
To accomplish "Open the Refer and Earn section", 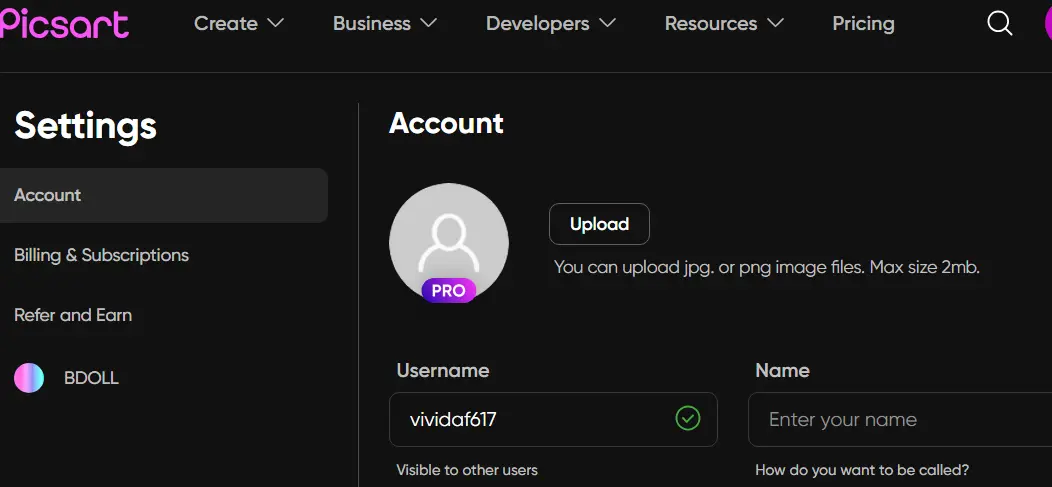I will [x=73, y=315].
